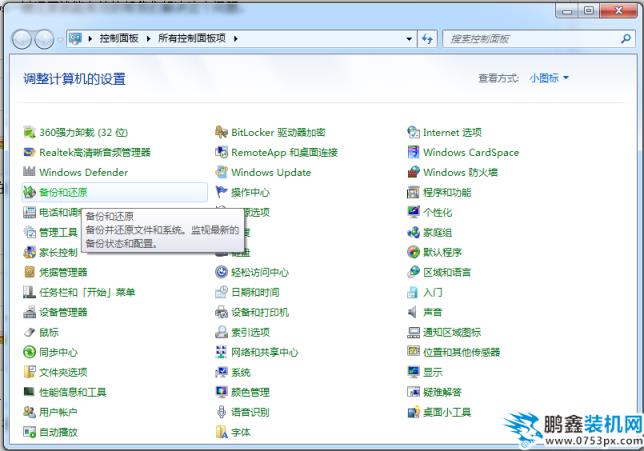This screenshot has height=451, width=644.
Task: Expand the arrow after 所有控制面板项 breadcrumb
Action: pyautogui.click(x=236, y=39)
